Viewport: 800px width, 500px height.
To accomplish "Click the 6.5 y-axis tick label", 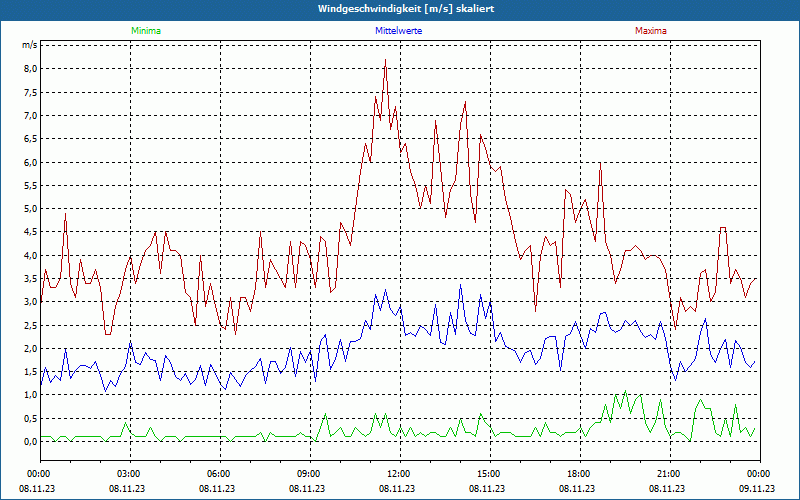I will pyautogui.click(x=30, y=139).
